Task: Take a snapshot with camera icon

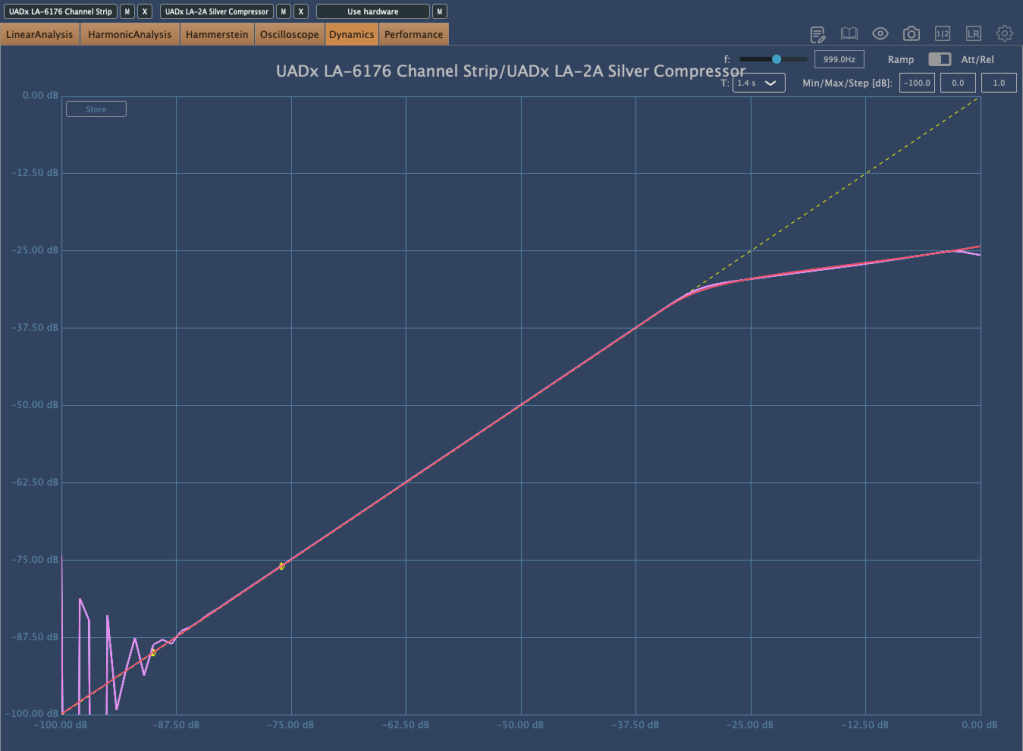Action: click(911, 34)
